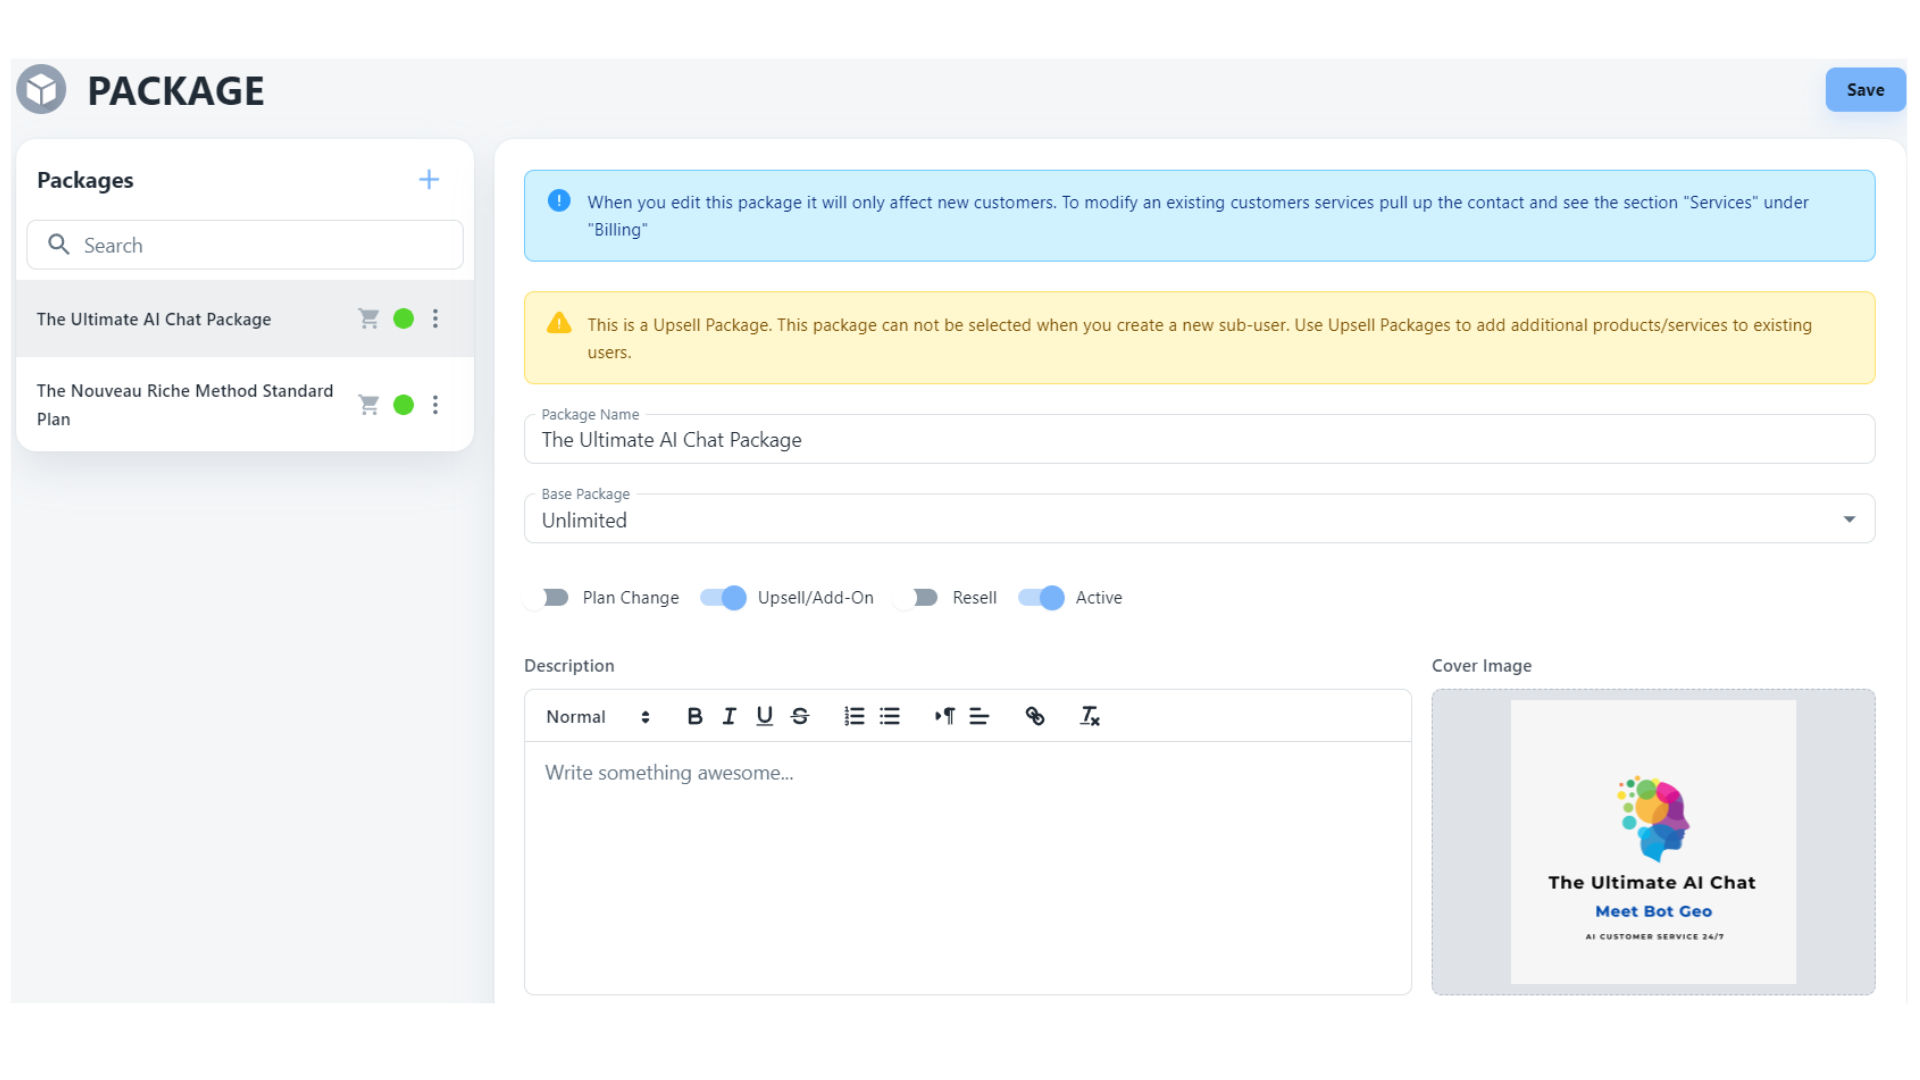
Task: Click the Save button
Action: point(1864,90)
